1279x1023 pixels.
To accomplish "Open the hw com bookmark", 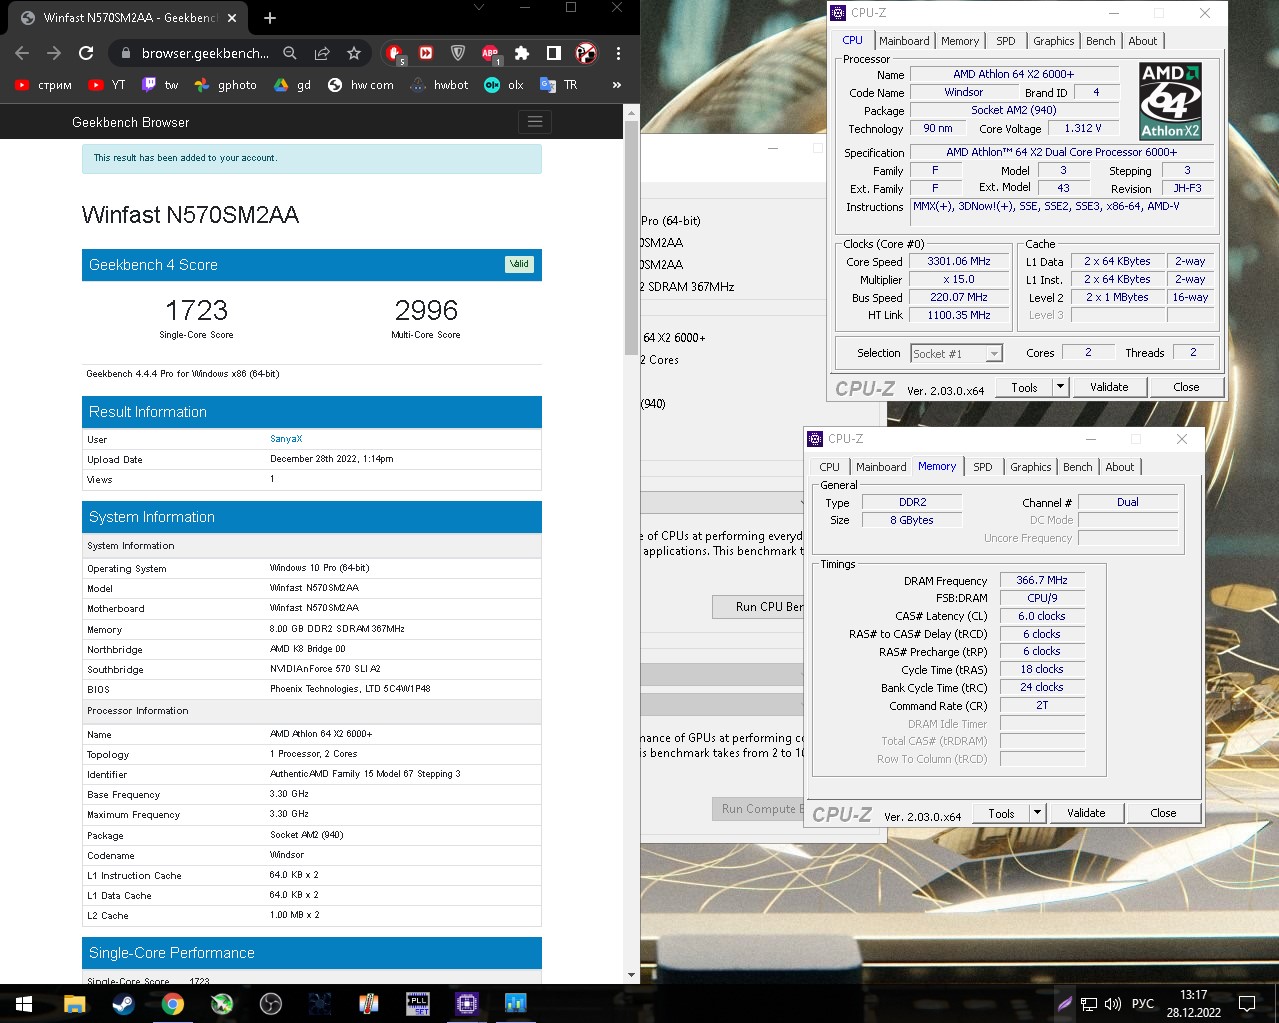I will click(360, 85).
